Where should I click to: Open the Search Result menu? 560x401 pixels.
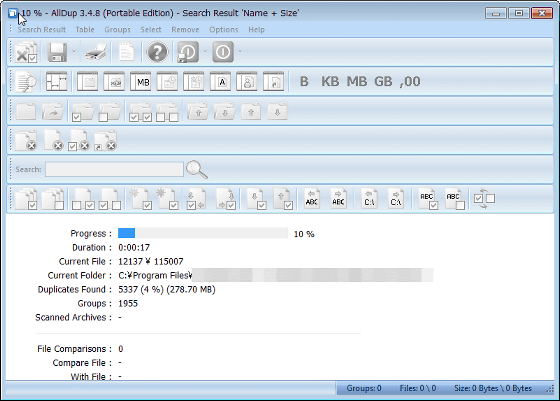click(x=41, y=30)
